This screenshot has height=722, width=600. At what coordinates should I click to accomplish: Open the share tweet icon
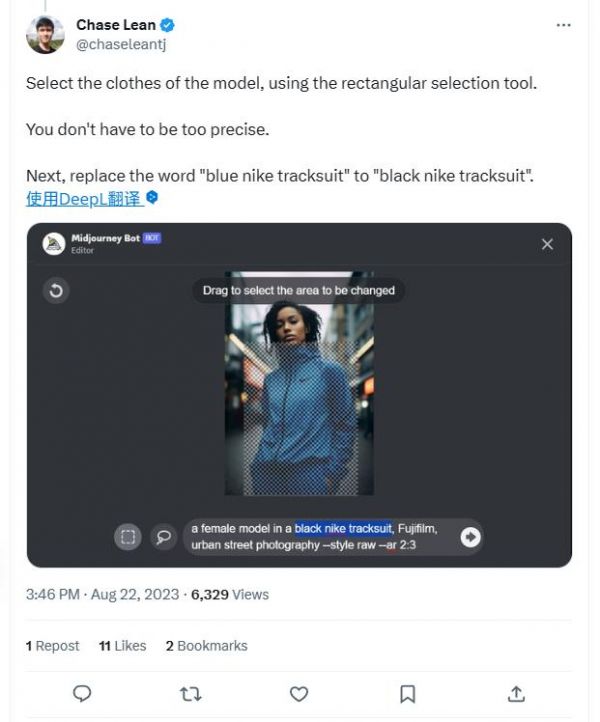(x=516, y=693)
